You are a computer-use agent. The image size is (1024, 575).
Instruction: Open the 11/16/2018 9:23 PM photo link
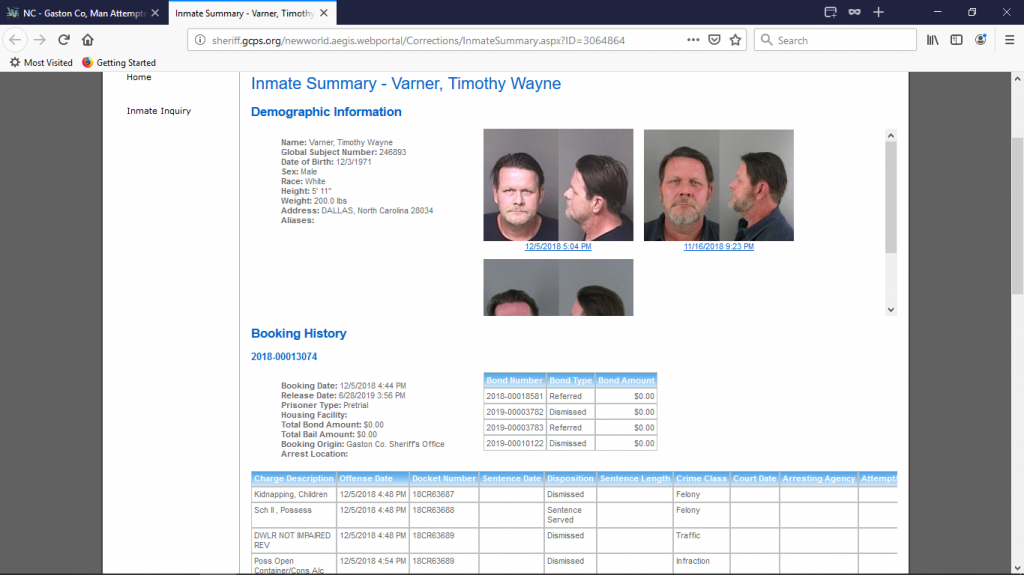718,246
